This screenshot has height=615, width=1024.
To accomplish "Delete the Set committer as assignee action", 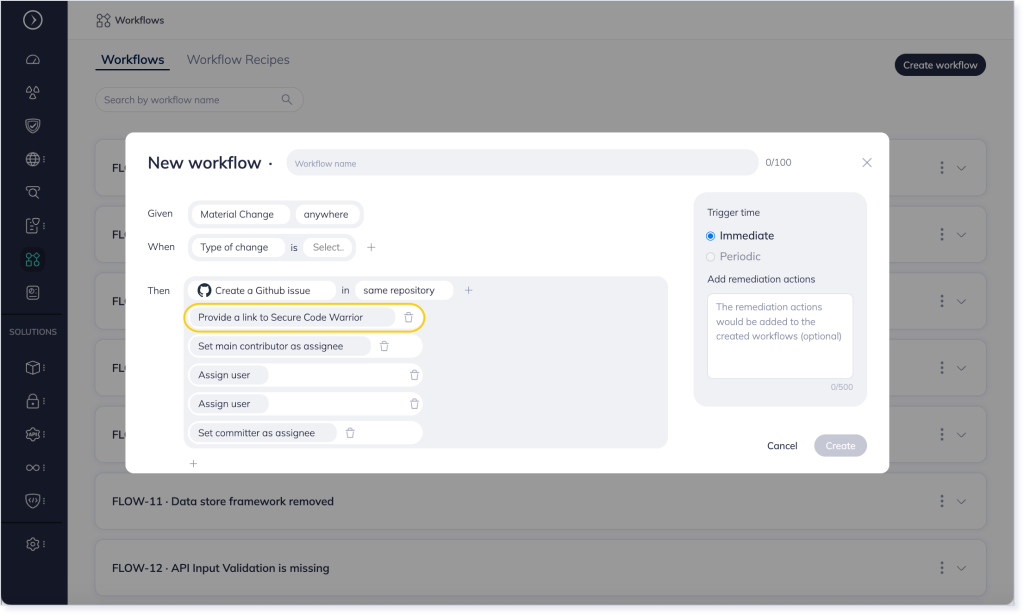I will (350, 433).
